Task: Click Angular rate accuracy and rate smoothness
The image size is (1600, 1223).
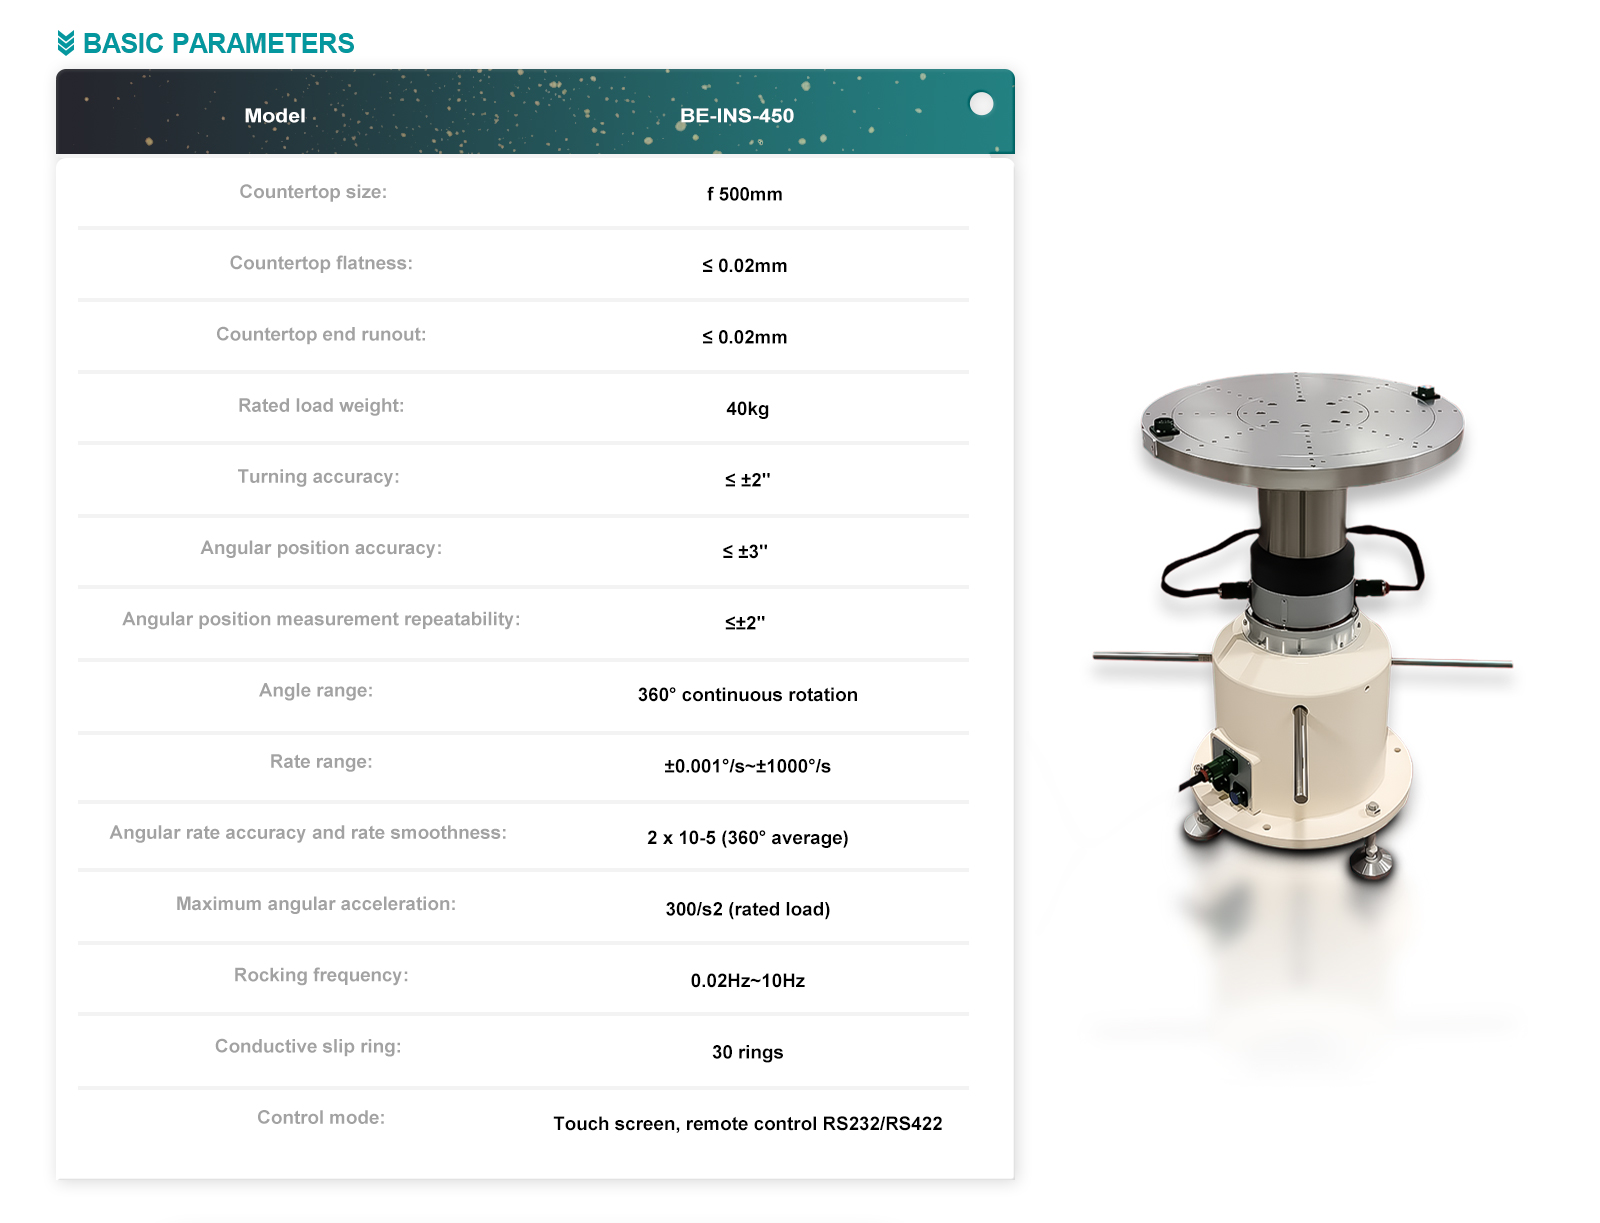Action: (x=308, y=833)
